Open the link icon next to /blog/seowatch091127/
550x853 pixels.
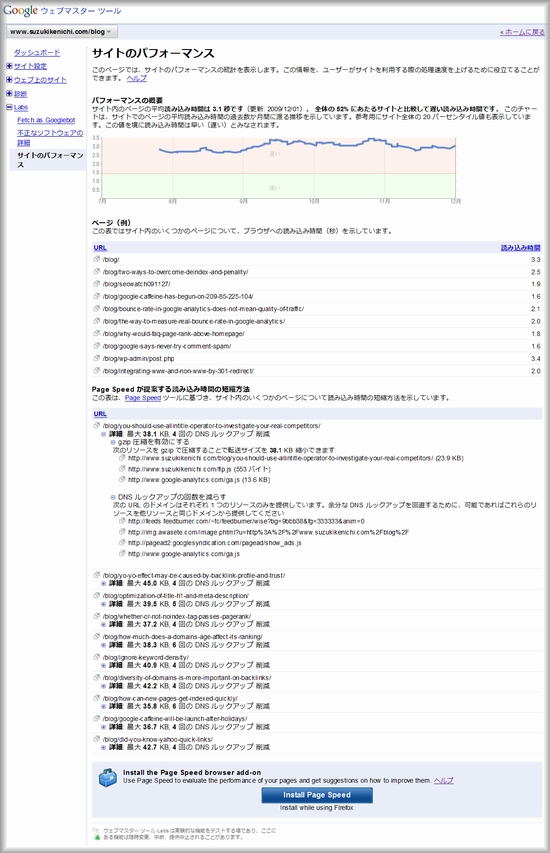click(x=96, y=284)
